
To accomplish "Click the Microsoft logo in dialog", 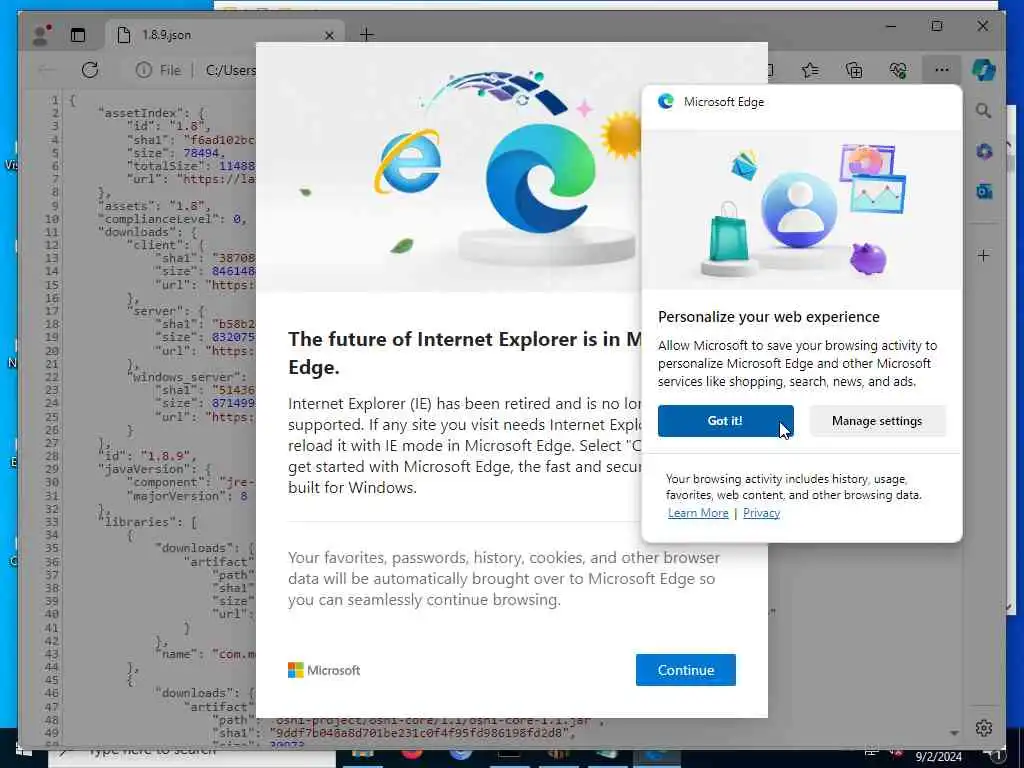I will point(324,670).
